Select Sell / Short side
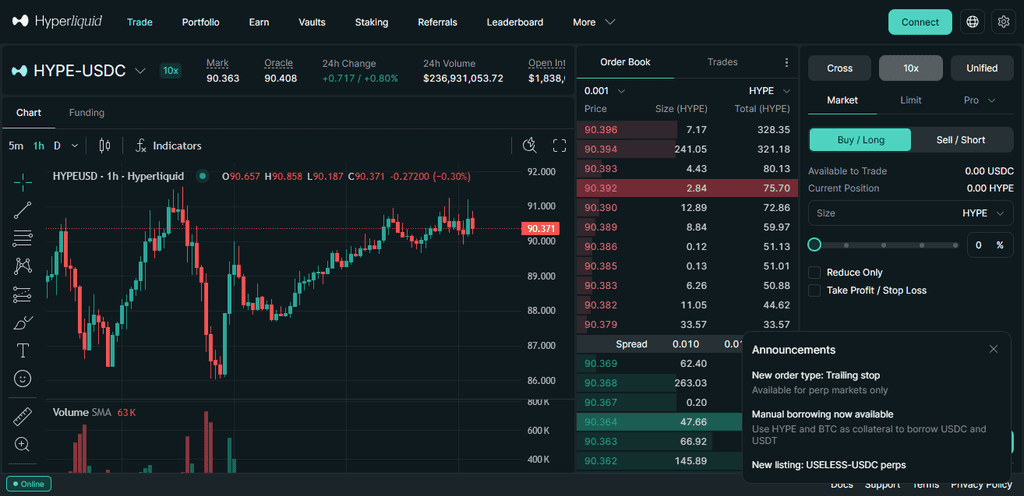The image size is (1024, 496). point(961,140)
